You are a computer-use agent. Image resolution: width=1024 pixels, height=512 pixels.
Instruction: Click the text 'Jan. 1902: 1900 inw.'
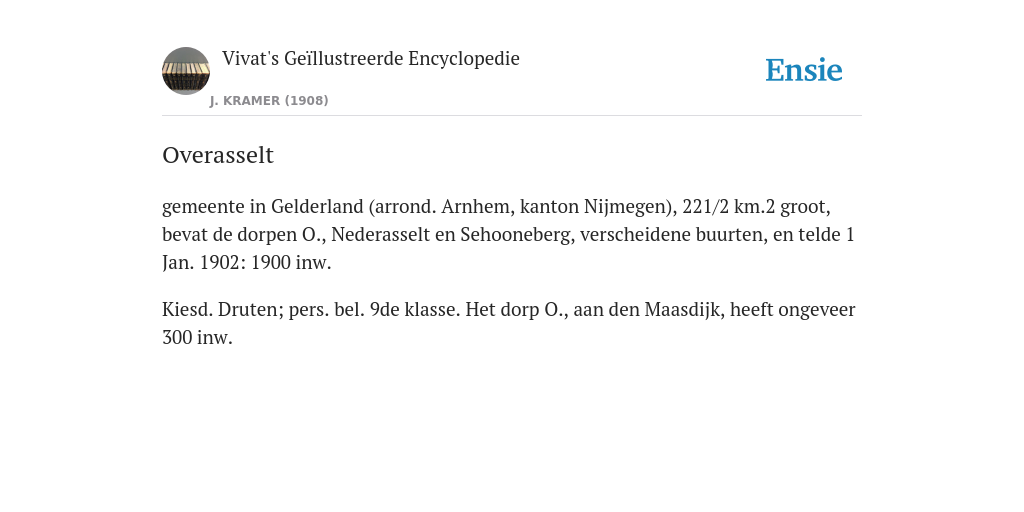point(247,263)
